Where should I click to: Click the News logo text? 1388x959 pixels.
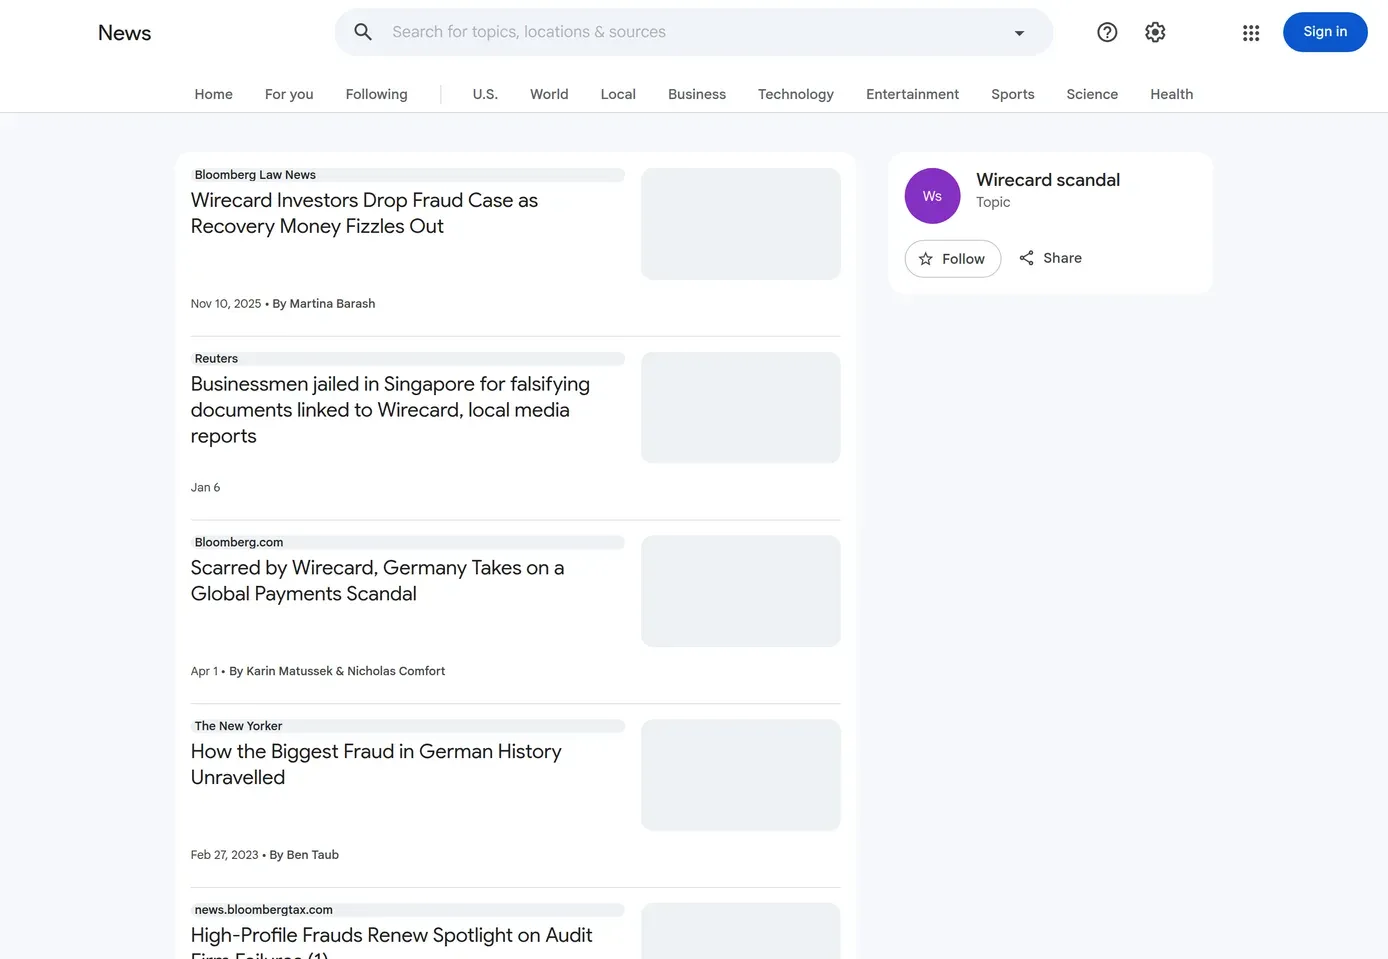click(124, 33)
